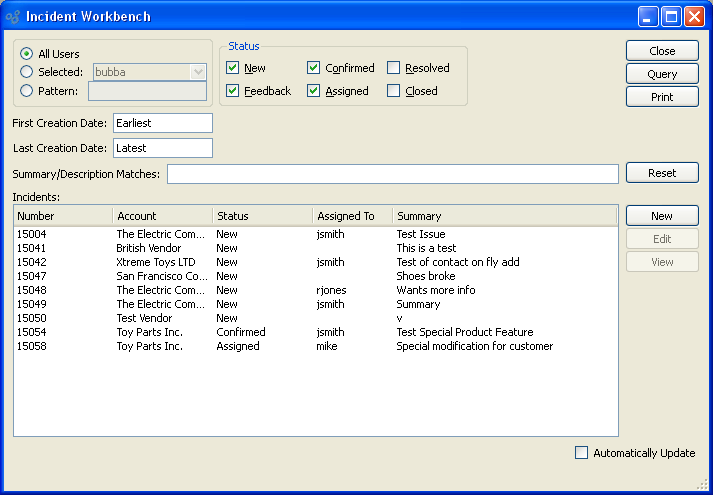Image resolution: width=713 pixels, height=495 pixels.
Task: Open the bubba user dropdown
Action: [197, 72]
